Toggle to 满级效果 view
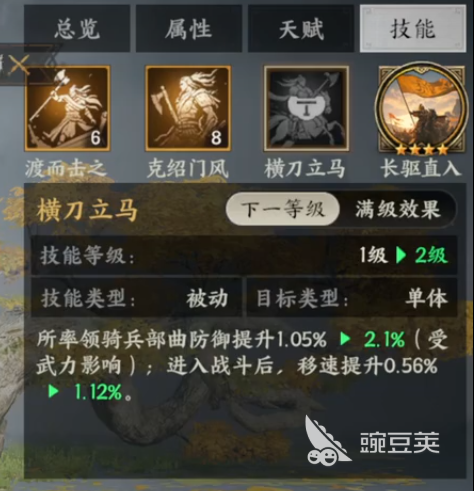This screenshot has width=474, height=491. 397,209
